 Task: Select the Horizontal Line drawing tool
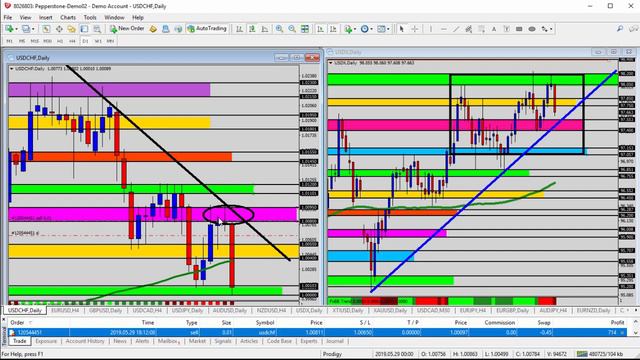point(444,29)
